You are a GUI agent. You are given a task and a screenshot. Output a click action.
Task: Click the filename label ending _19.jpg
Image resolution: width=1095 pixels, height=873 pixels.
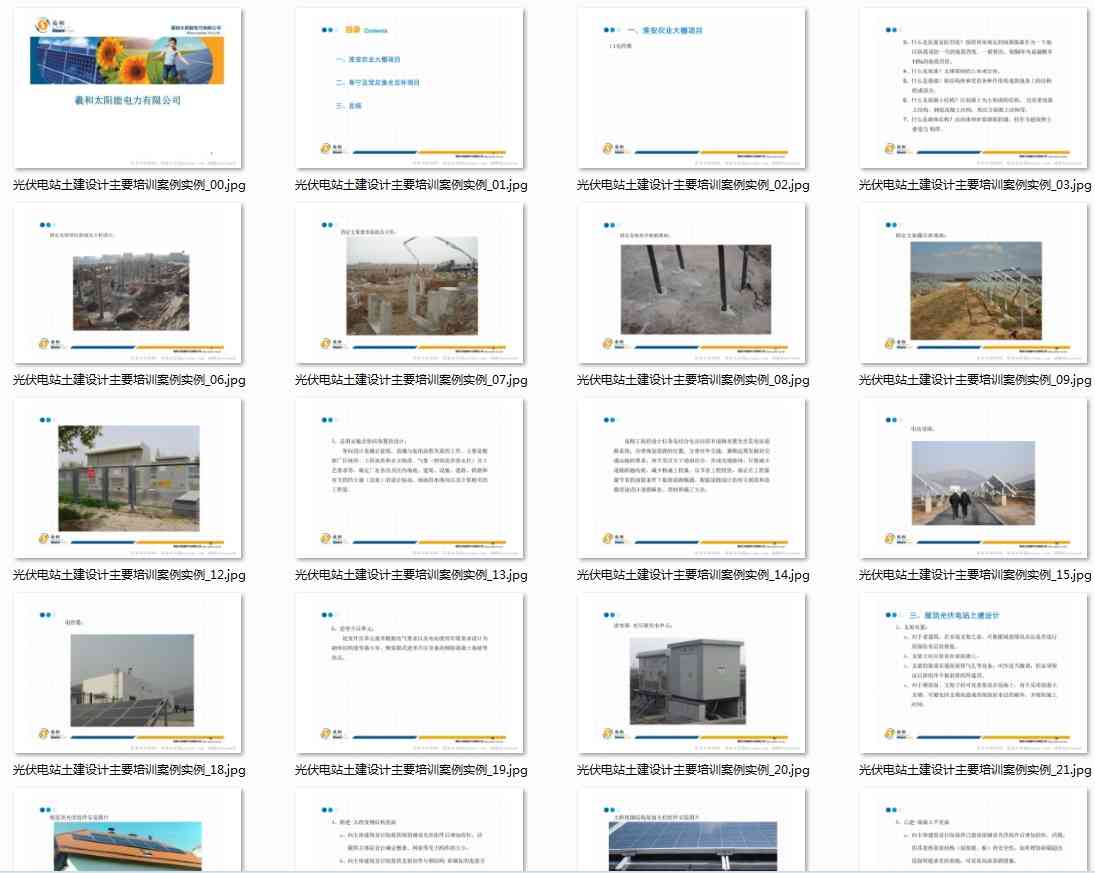click(x=411, y=770)
